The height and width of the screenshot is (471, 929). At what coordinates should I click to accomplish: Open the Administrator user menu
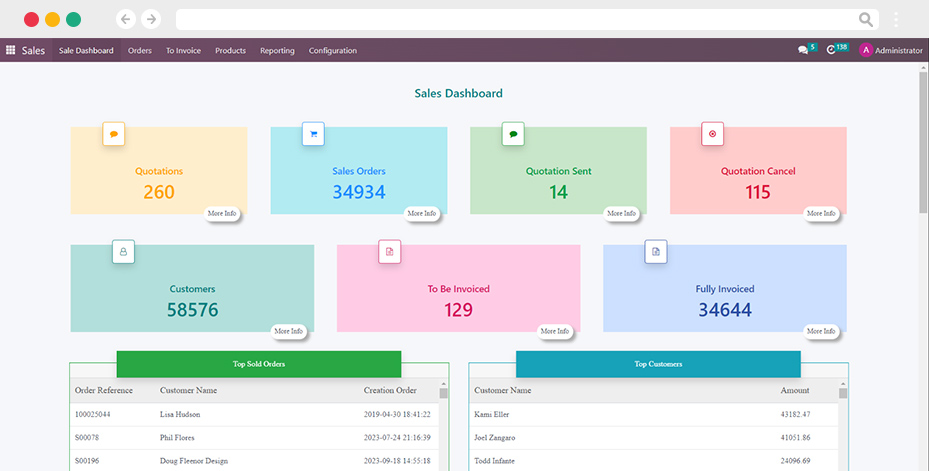tap(891, 50)
